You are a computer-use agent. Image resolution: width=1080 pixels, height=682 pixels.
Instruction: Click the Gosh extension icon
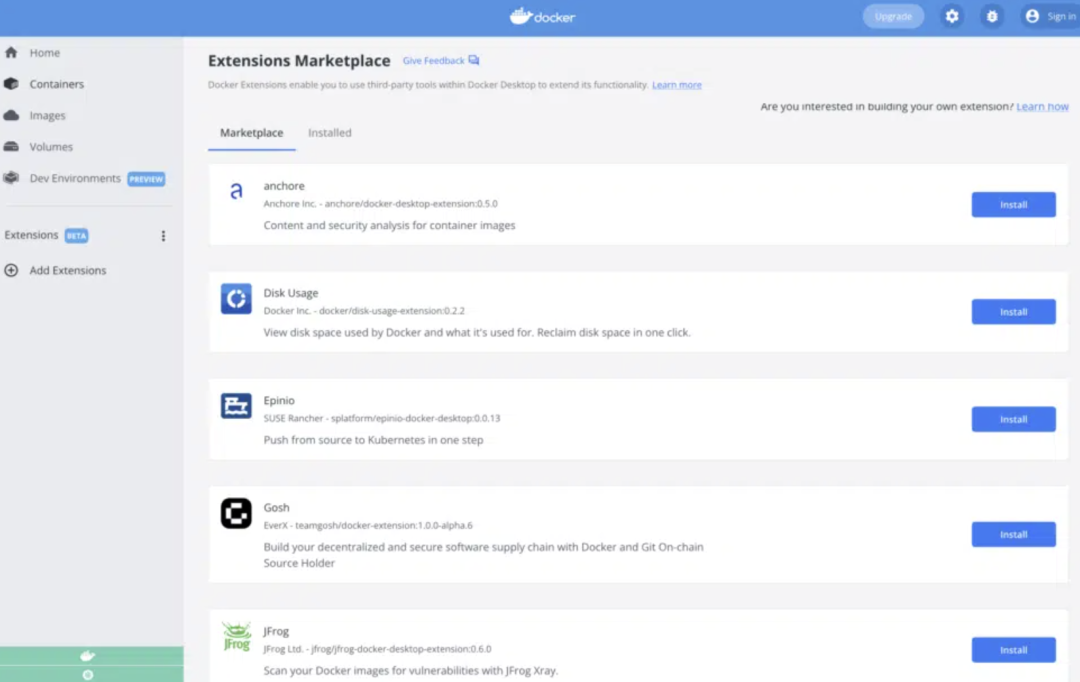236,513
